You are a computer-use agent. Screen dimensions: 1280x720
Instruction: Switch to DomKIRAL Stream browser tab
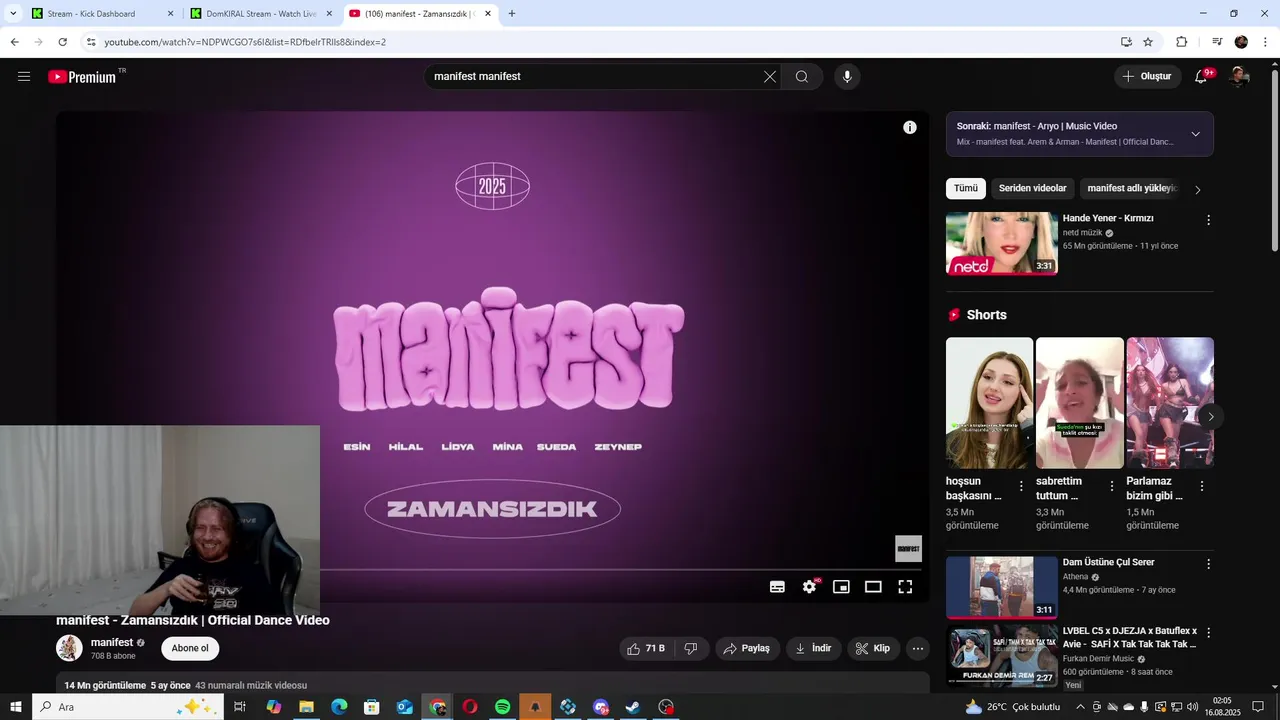point(260,14)
